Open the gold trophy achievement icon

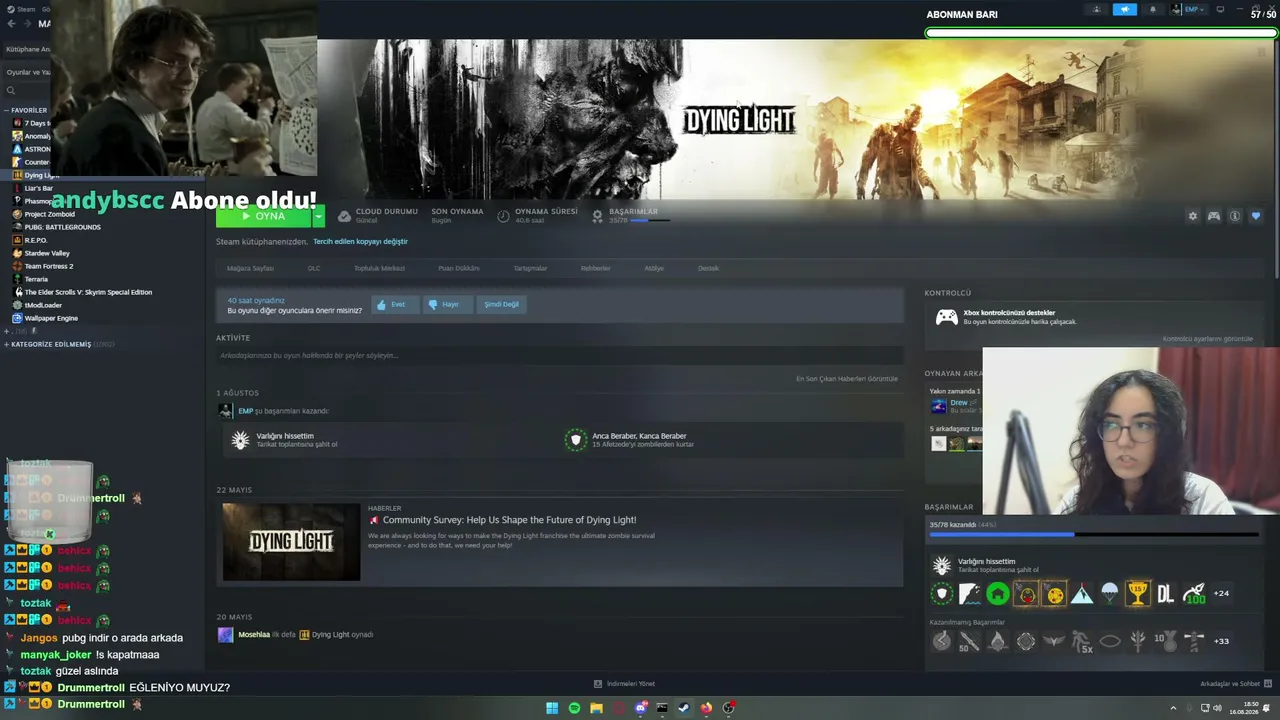pos(1138,594)
